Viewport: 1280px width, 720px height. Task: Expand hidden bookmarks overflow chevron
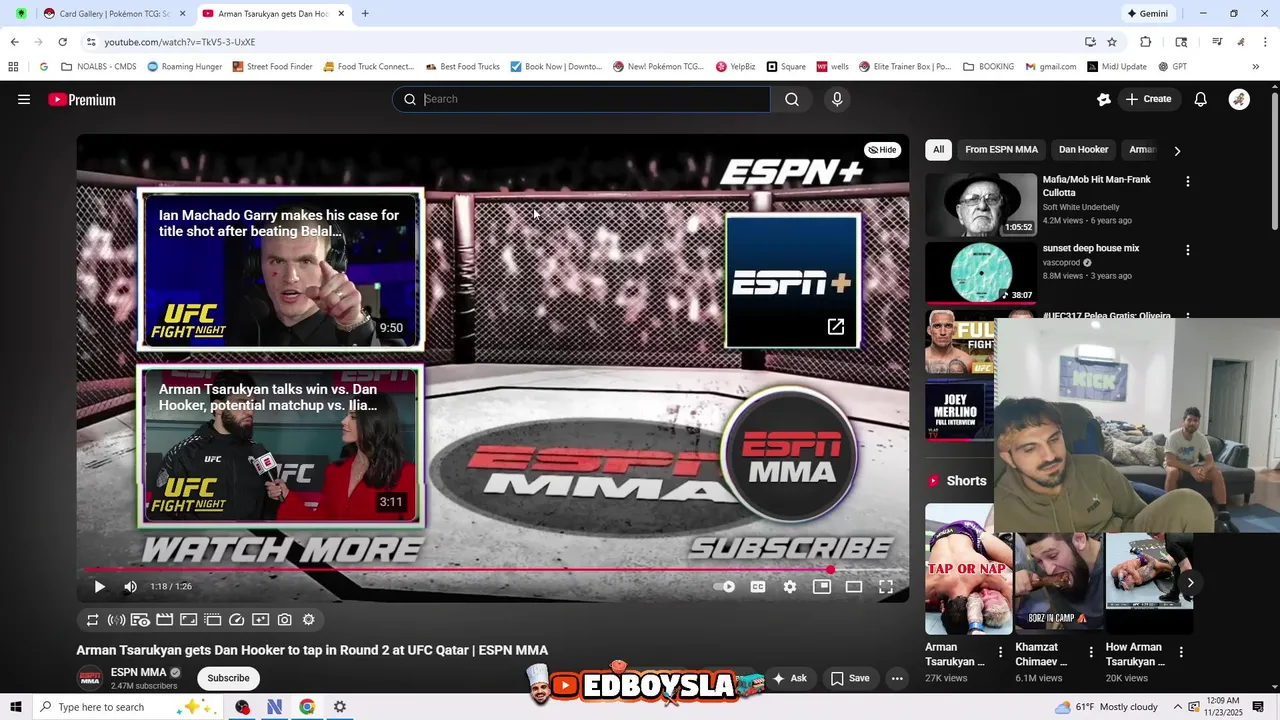click(x=1256, y=67)
